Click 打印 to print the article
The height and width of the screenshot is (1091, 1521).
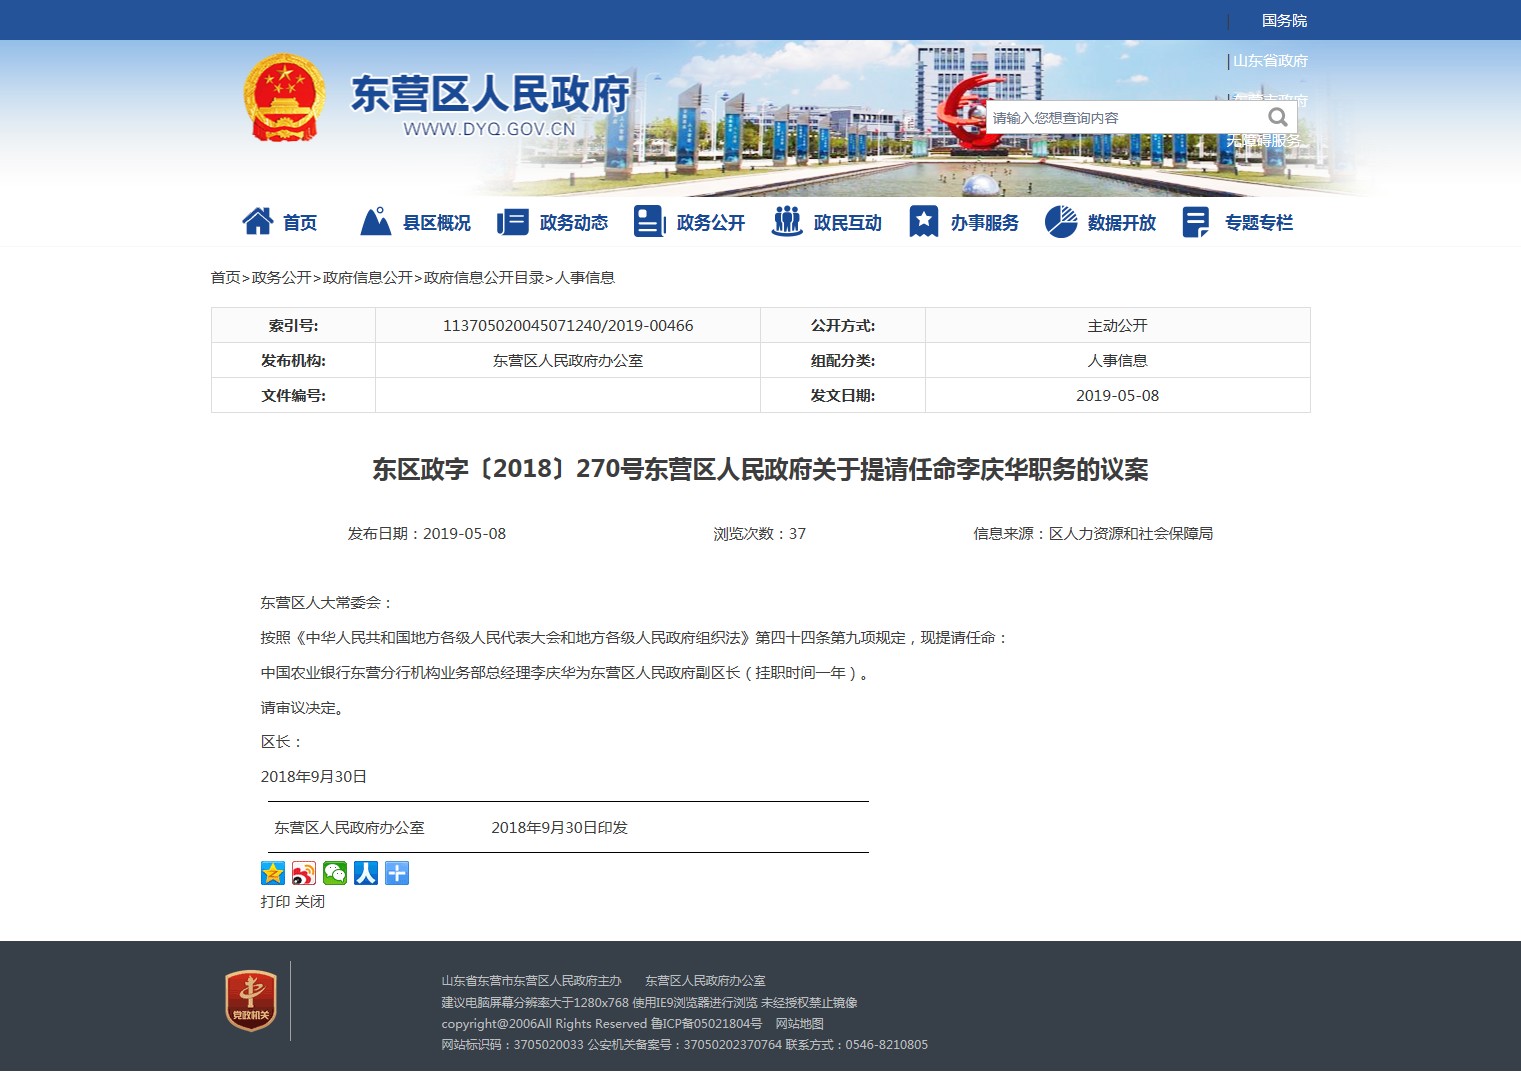tap(275, 901)
